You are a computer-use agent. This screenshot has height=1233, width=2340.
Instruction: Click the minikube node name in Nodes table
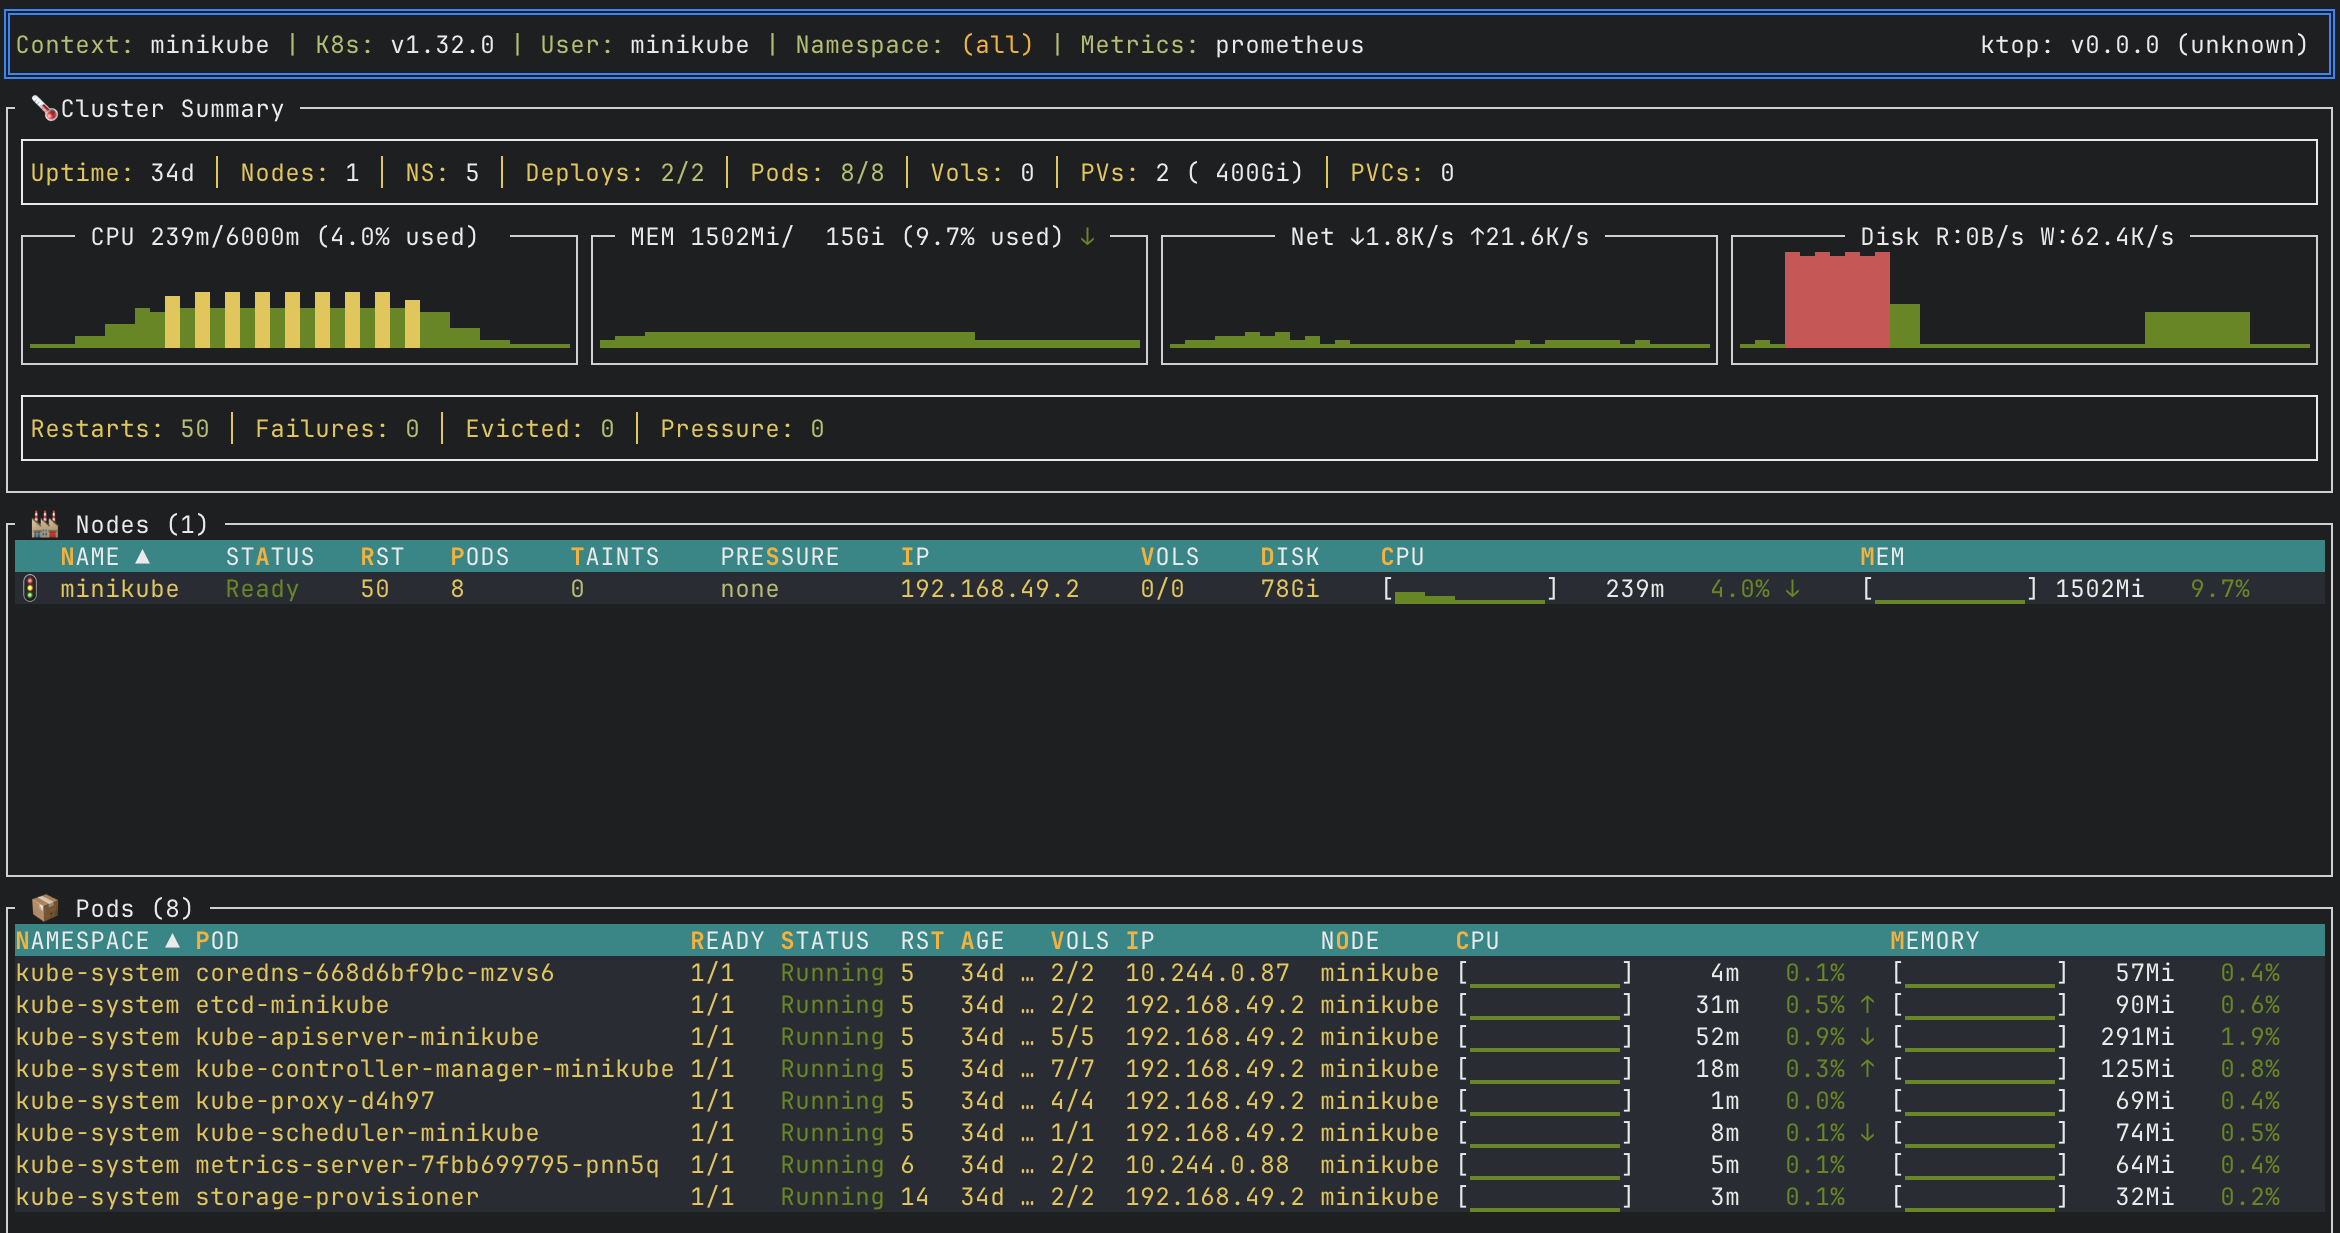point(121,589)
